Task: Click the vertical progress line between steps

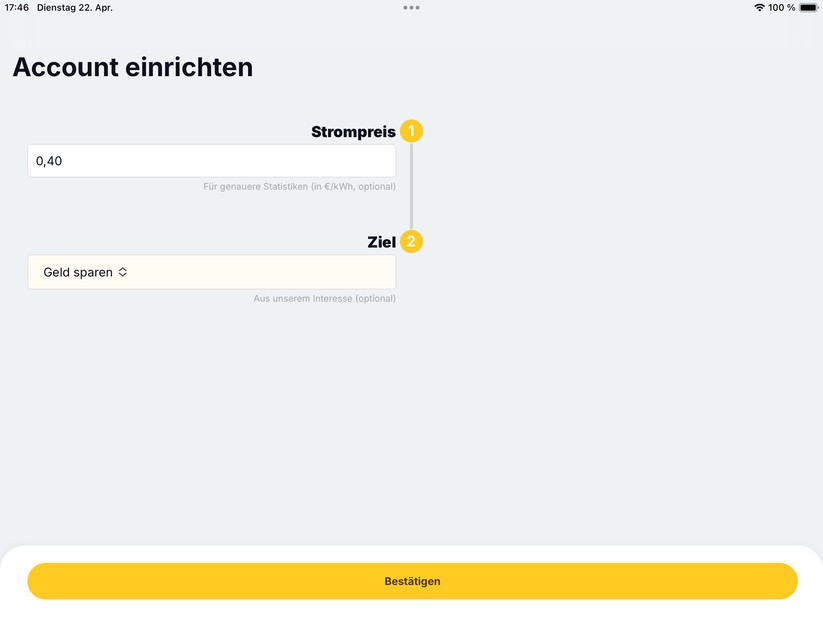Action: (x=411, y=187)
